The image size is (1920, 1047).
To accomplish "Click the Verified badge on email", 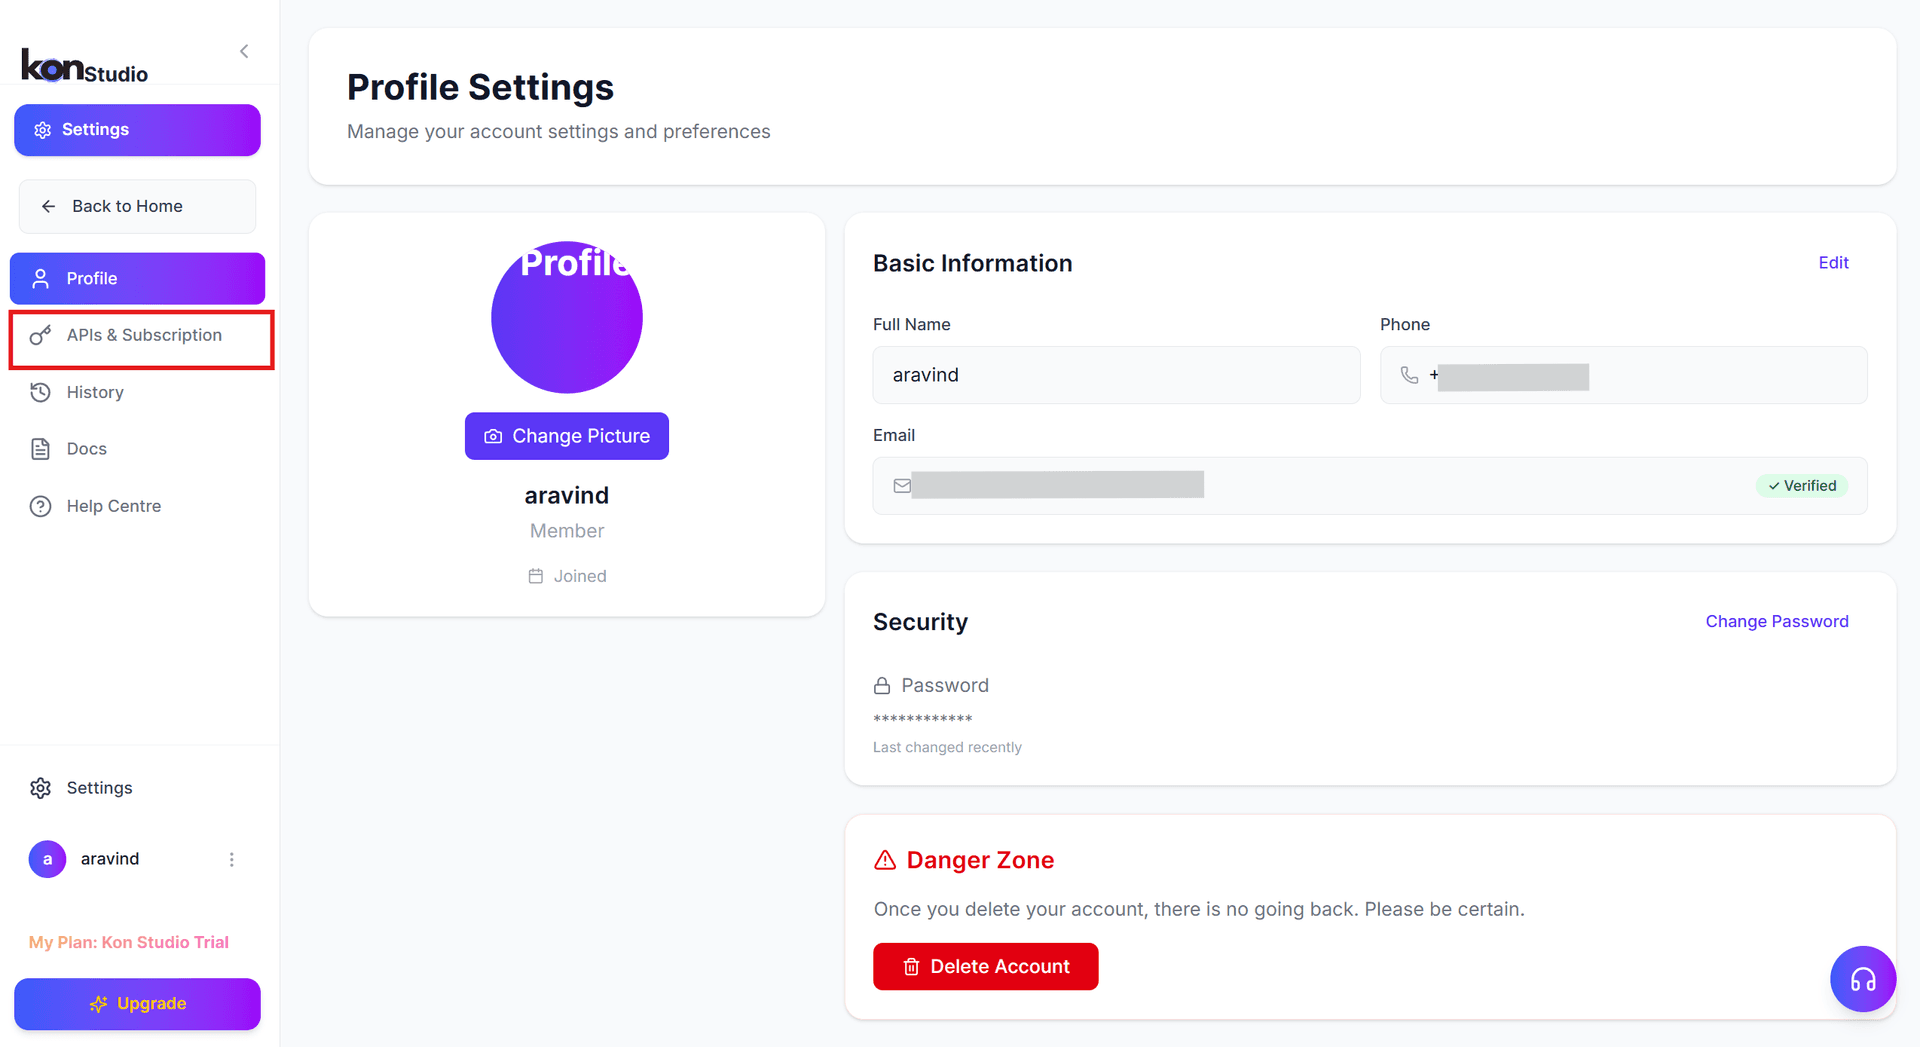I will (x=1802, y=485).
